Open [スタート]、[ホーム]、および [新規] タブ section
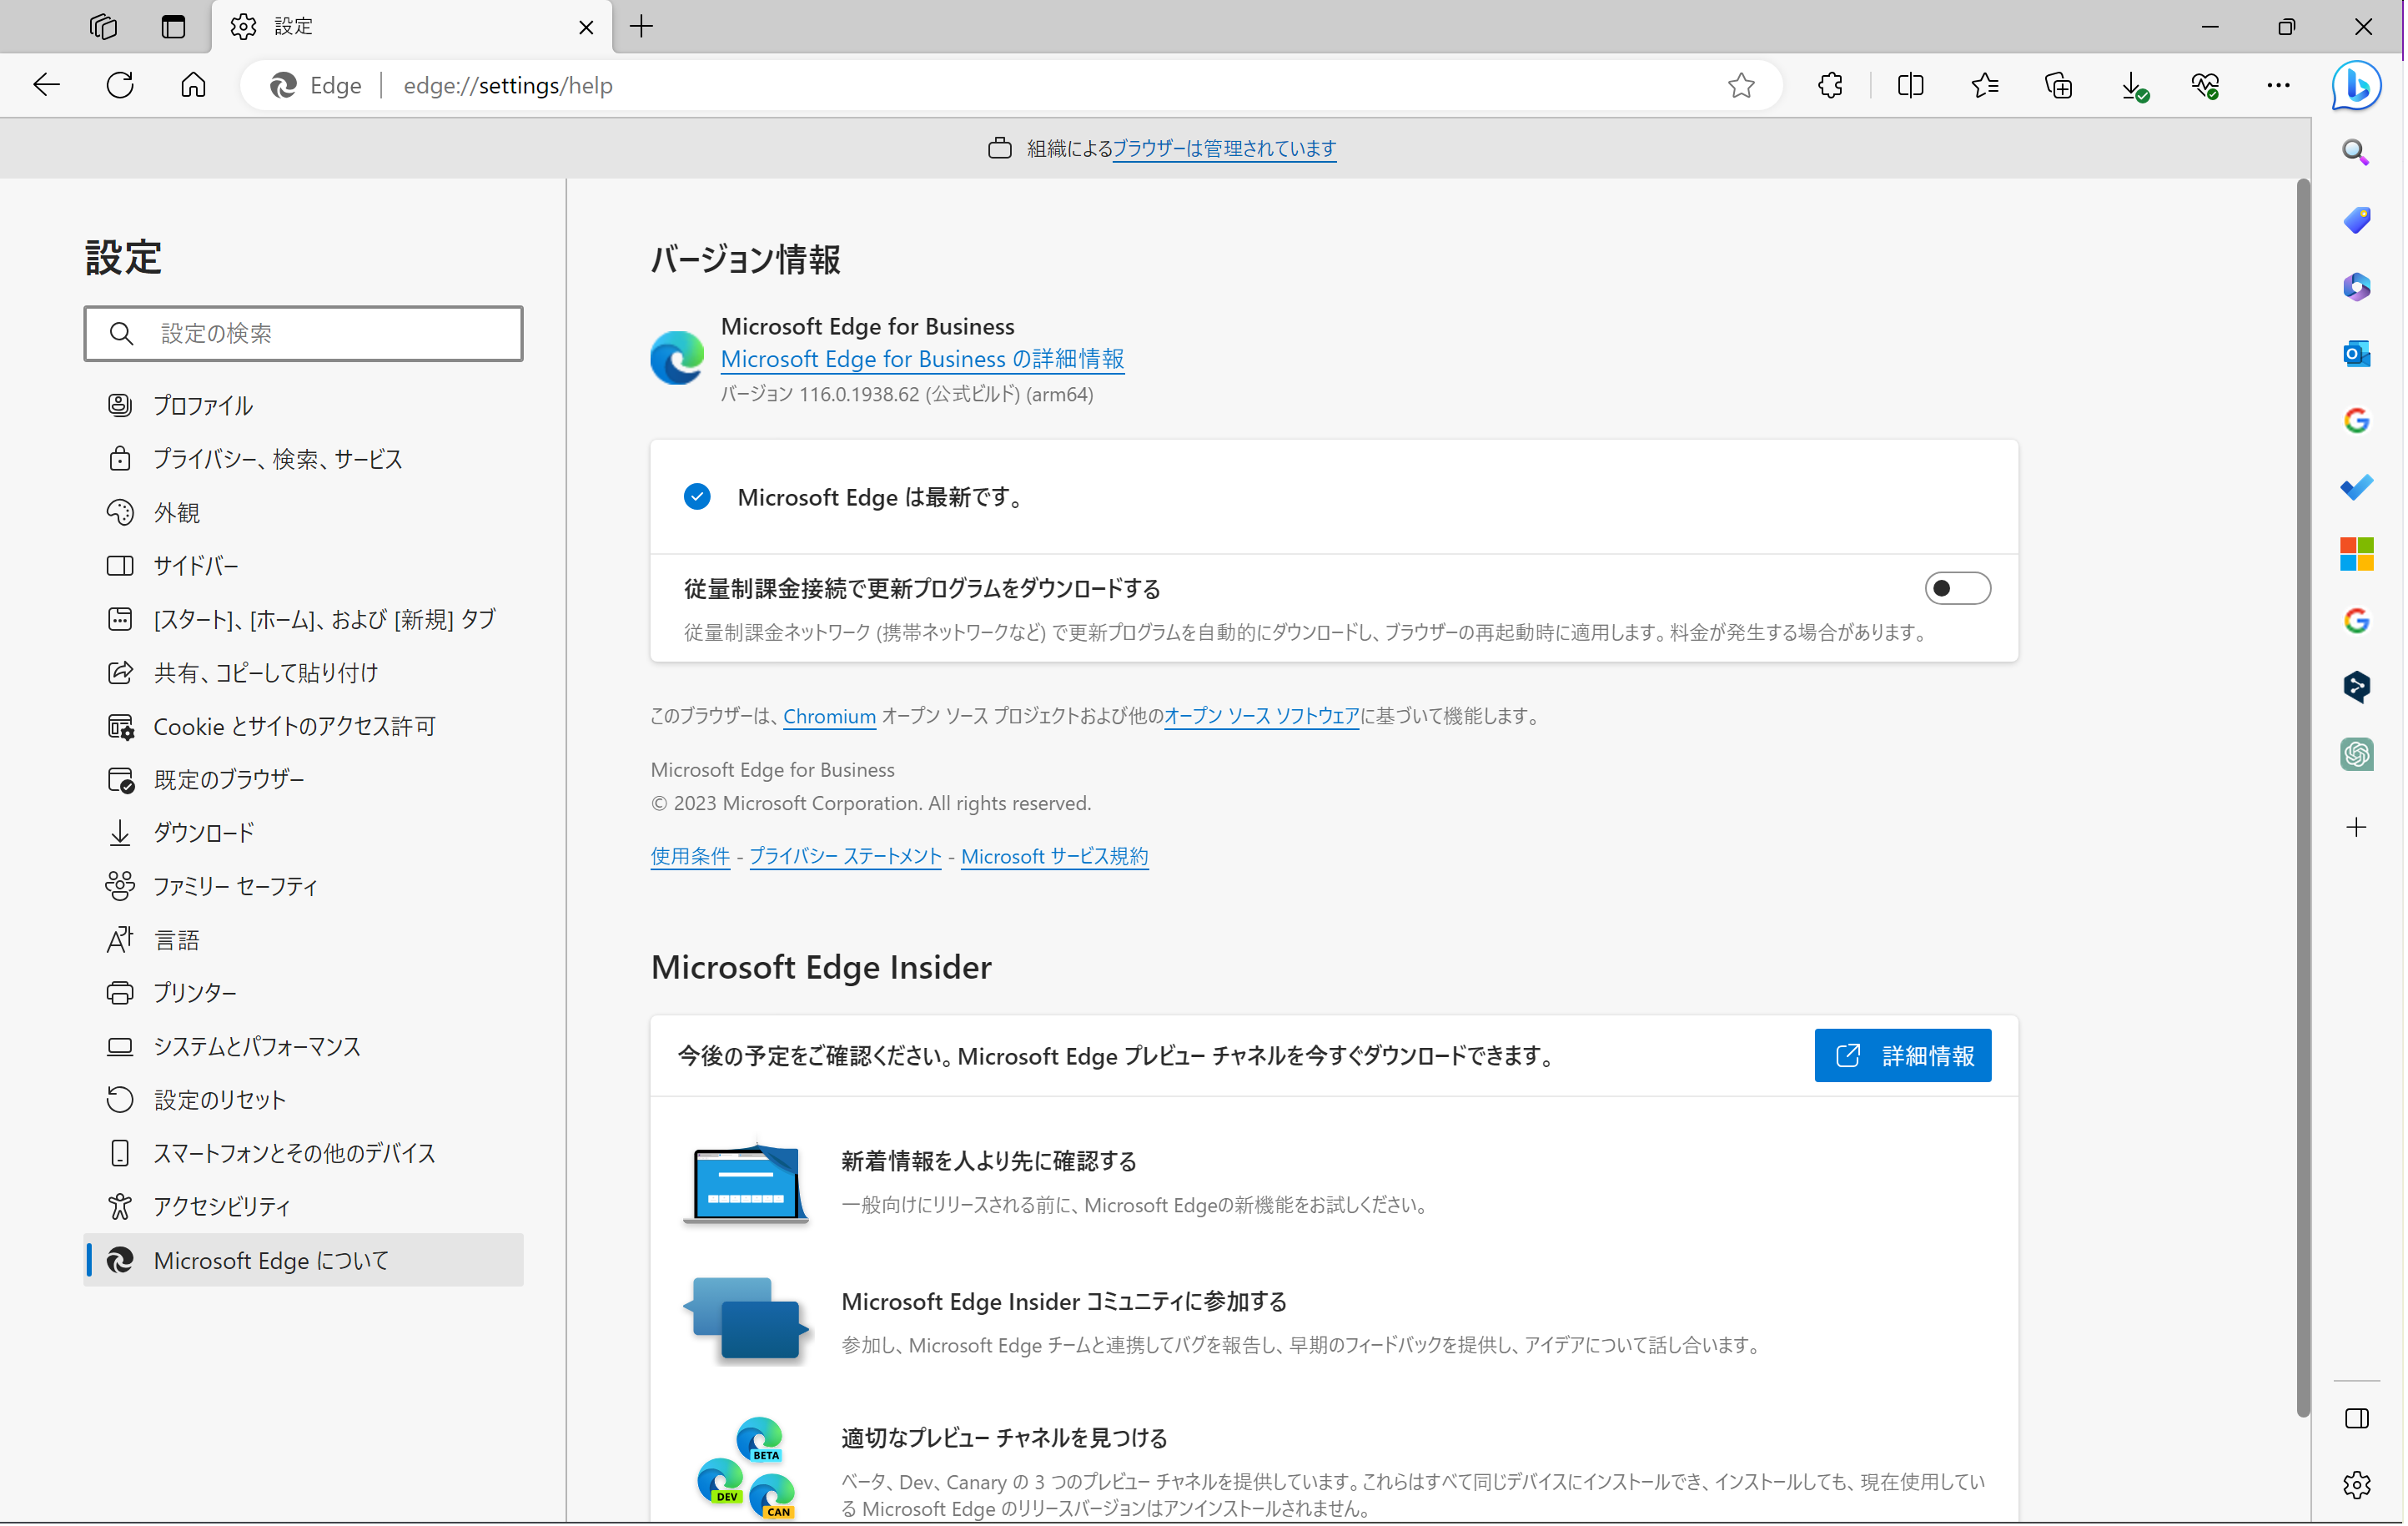 click(x=304, y=619)
